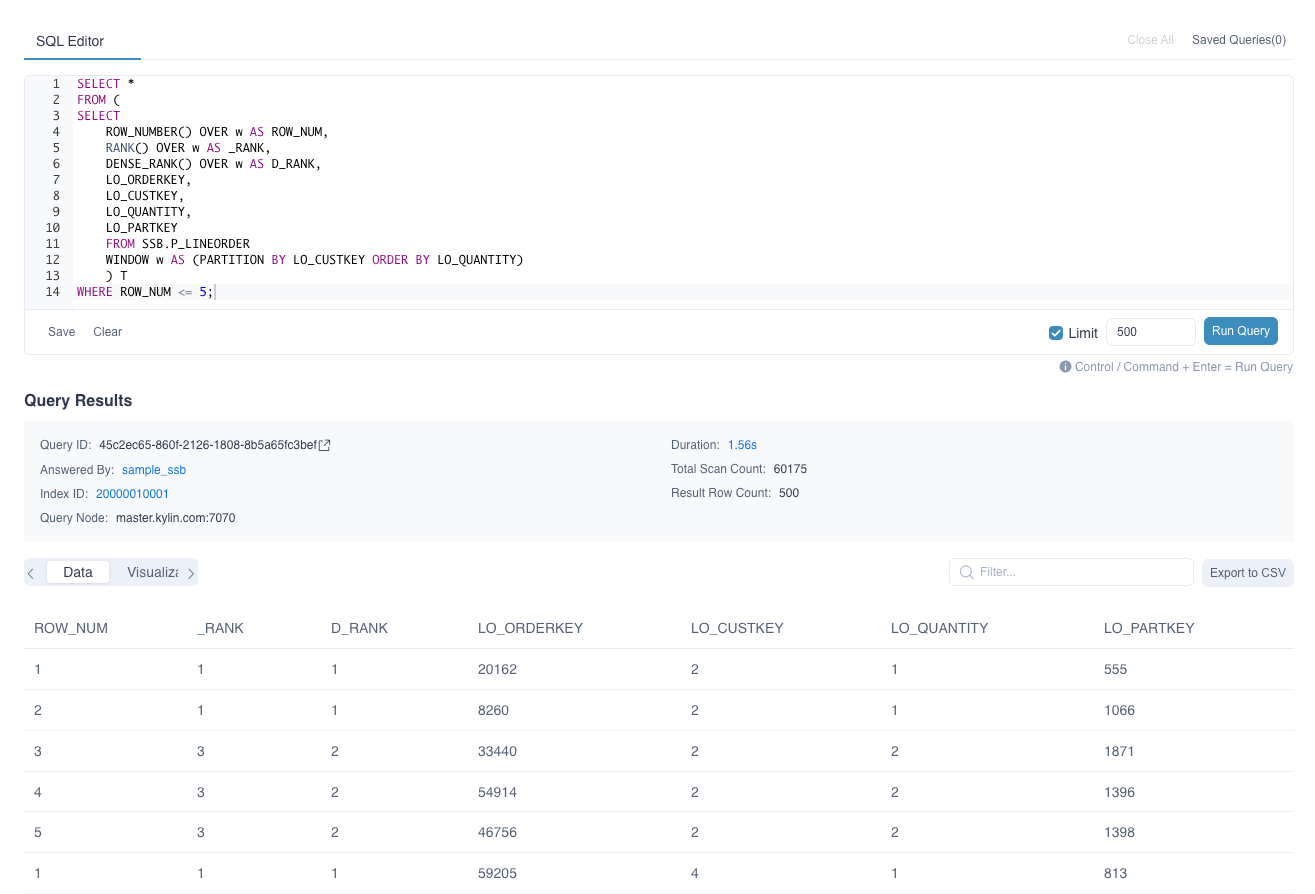
Task: Click the info icon beside the Run Query hint
Action: (1065, 367)
